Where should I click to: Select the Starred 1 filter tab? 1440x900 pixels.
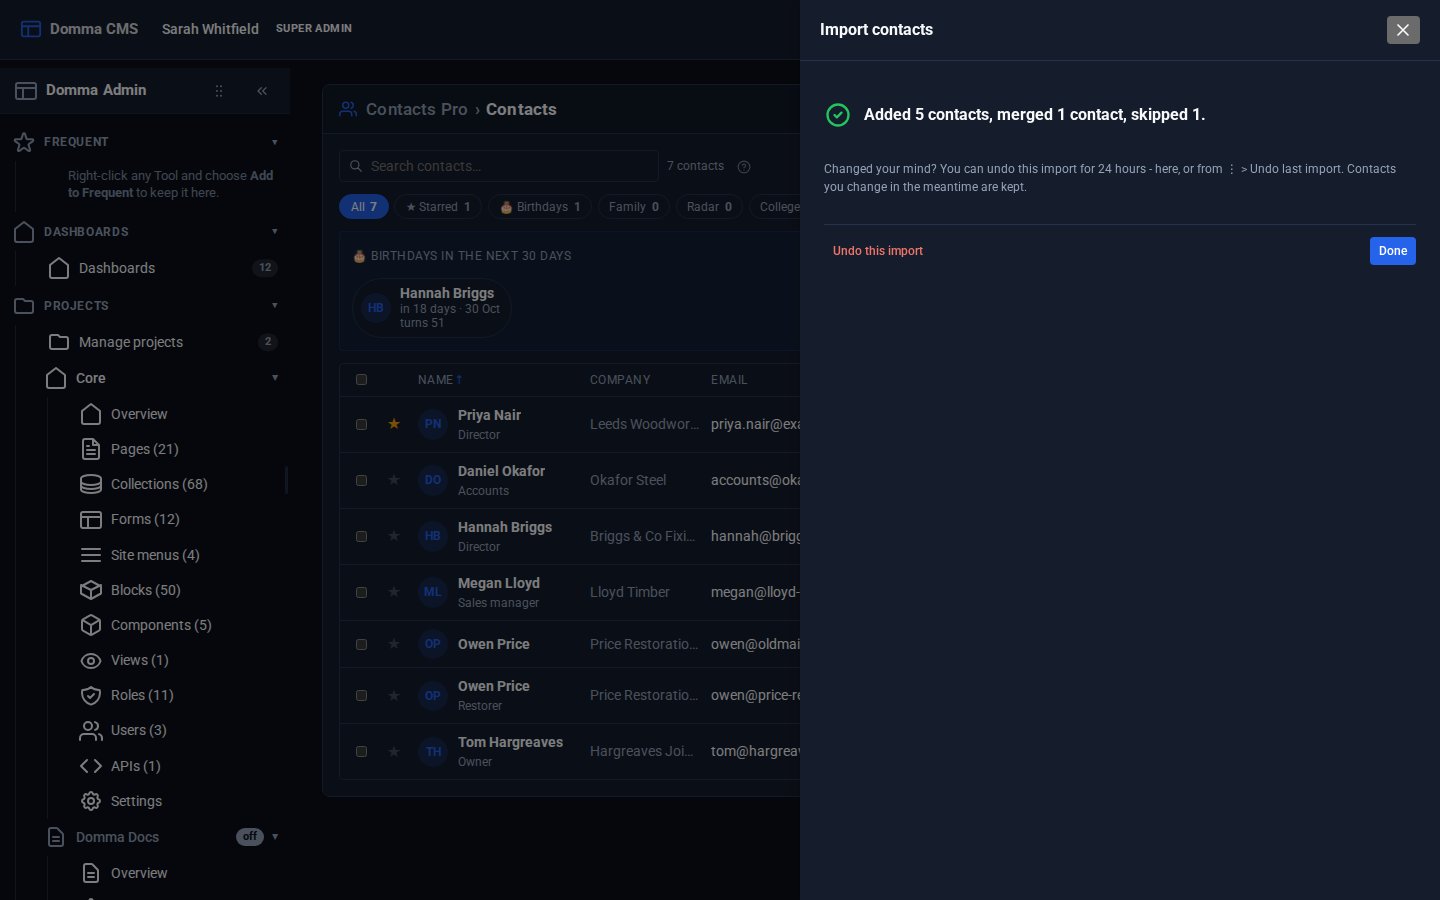click(x=438, y=207)
